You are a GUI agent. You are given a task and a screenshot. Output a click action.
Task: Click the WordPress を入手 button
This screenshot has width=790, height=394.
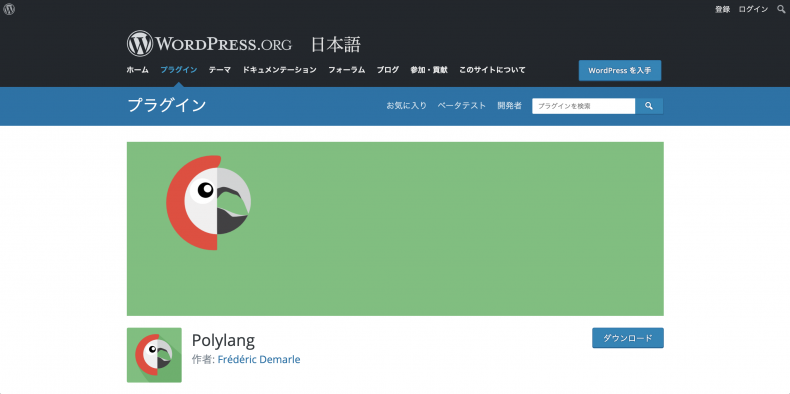point(620,71)
